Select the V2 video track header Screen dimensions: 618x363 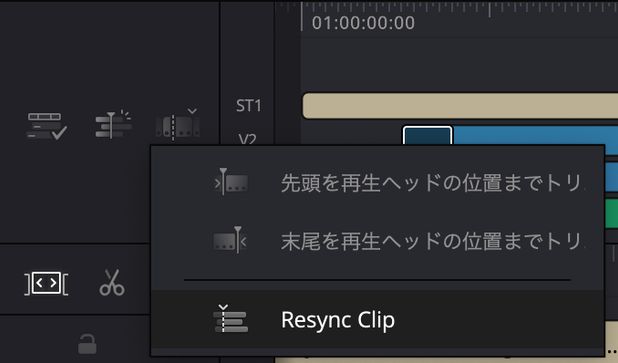248,139
